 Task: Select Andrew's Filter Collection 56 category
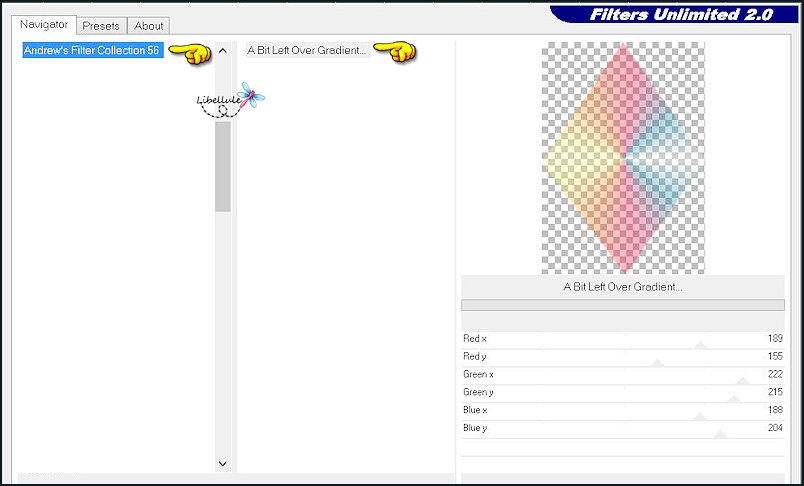(93, 50)
